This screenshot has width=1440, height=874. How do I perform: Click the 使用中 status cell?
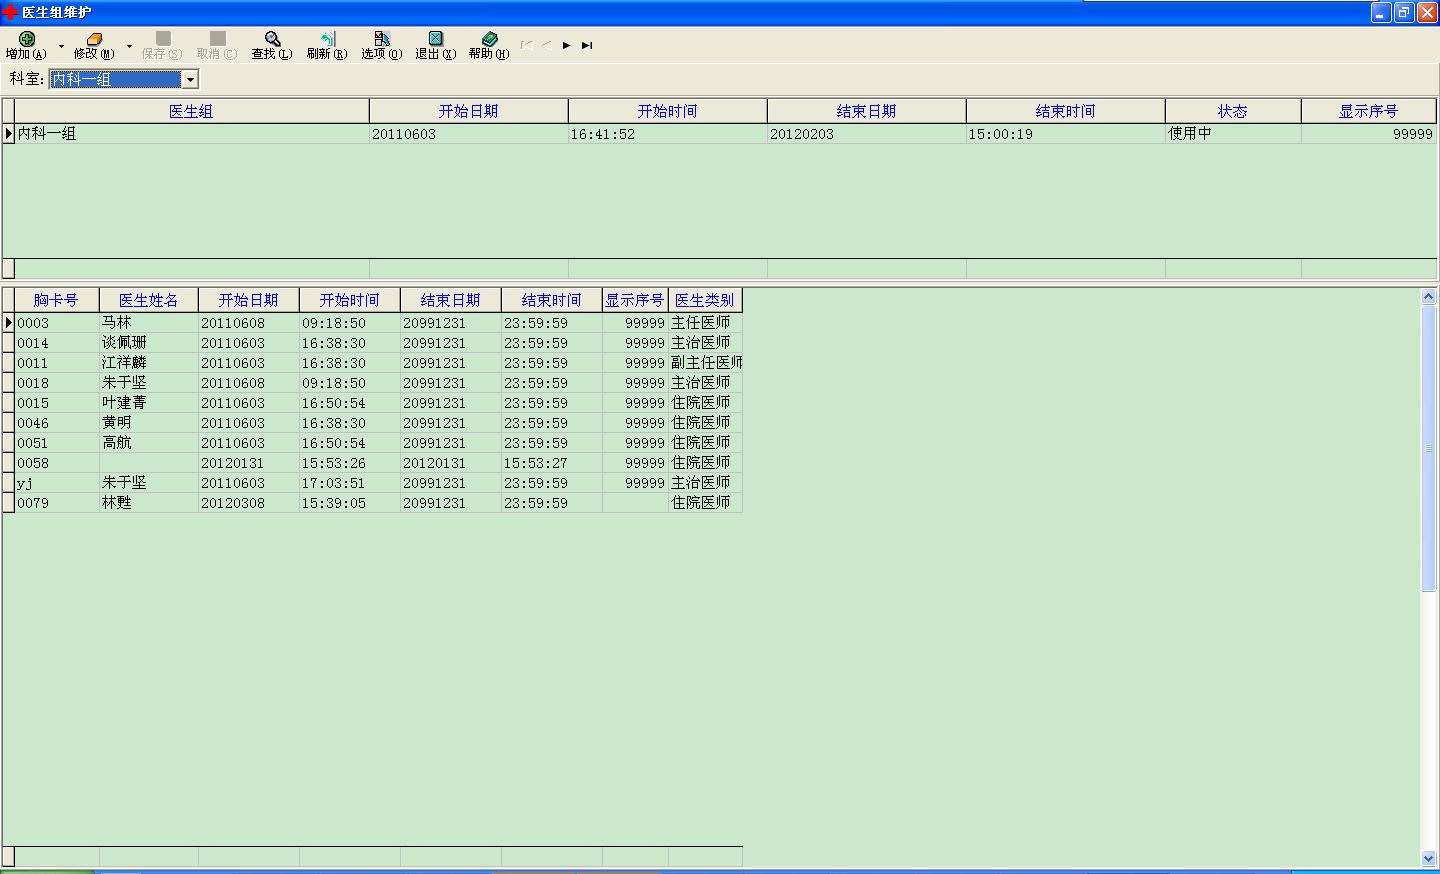pyautogui.click(x=1233, y=133)
